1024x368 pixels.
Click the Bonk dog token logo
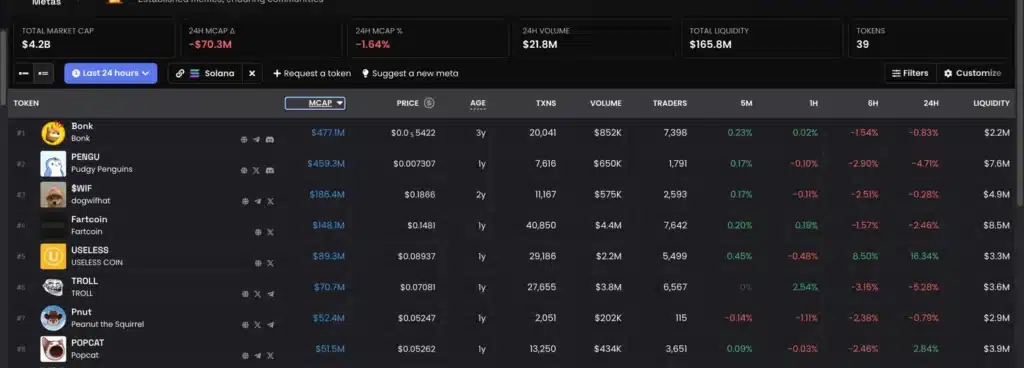click(x=54, y=132)
